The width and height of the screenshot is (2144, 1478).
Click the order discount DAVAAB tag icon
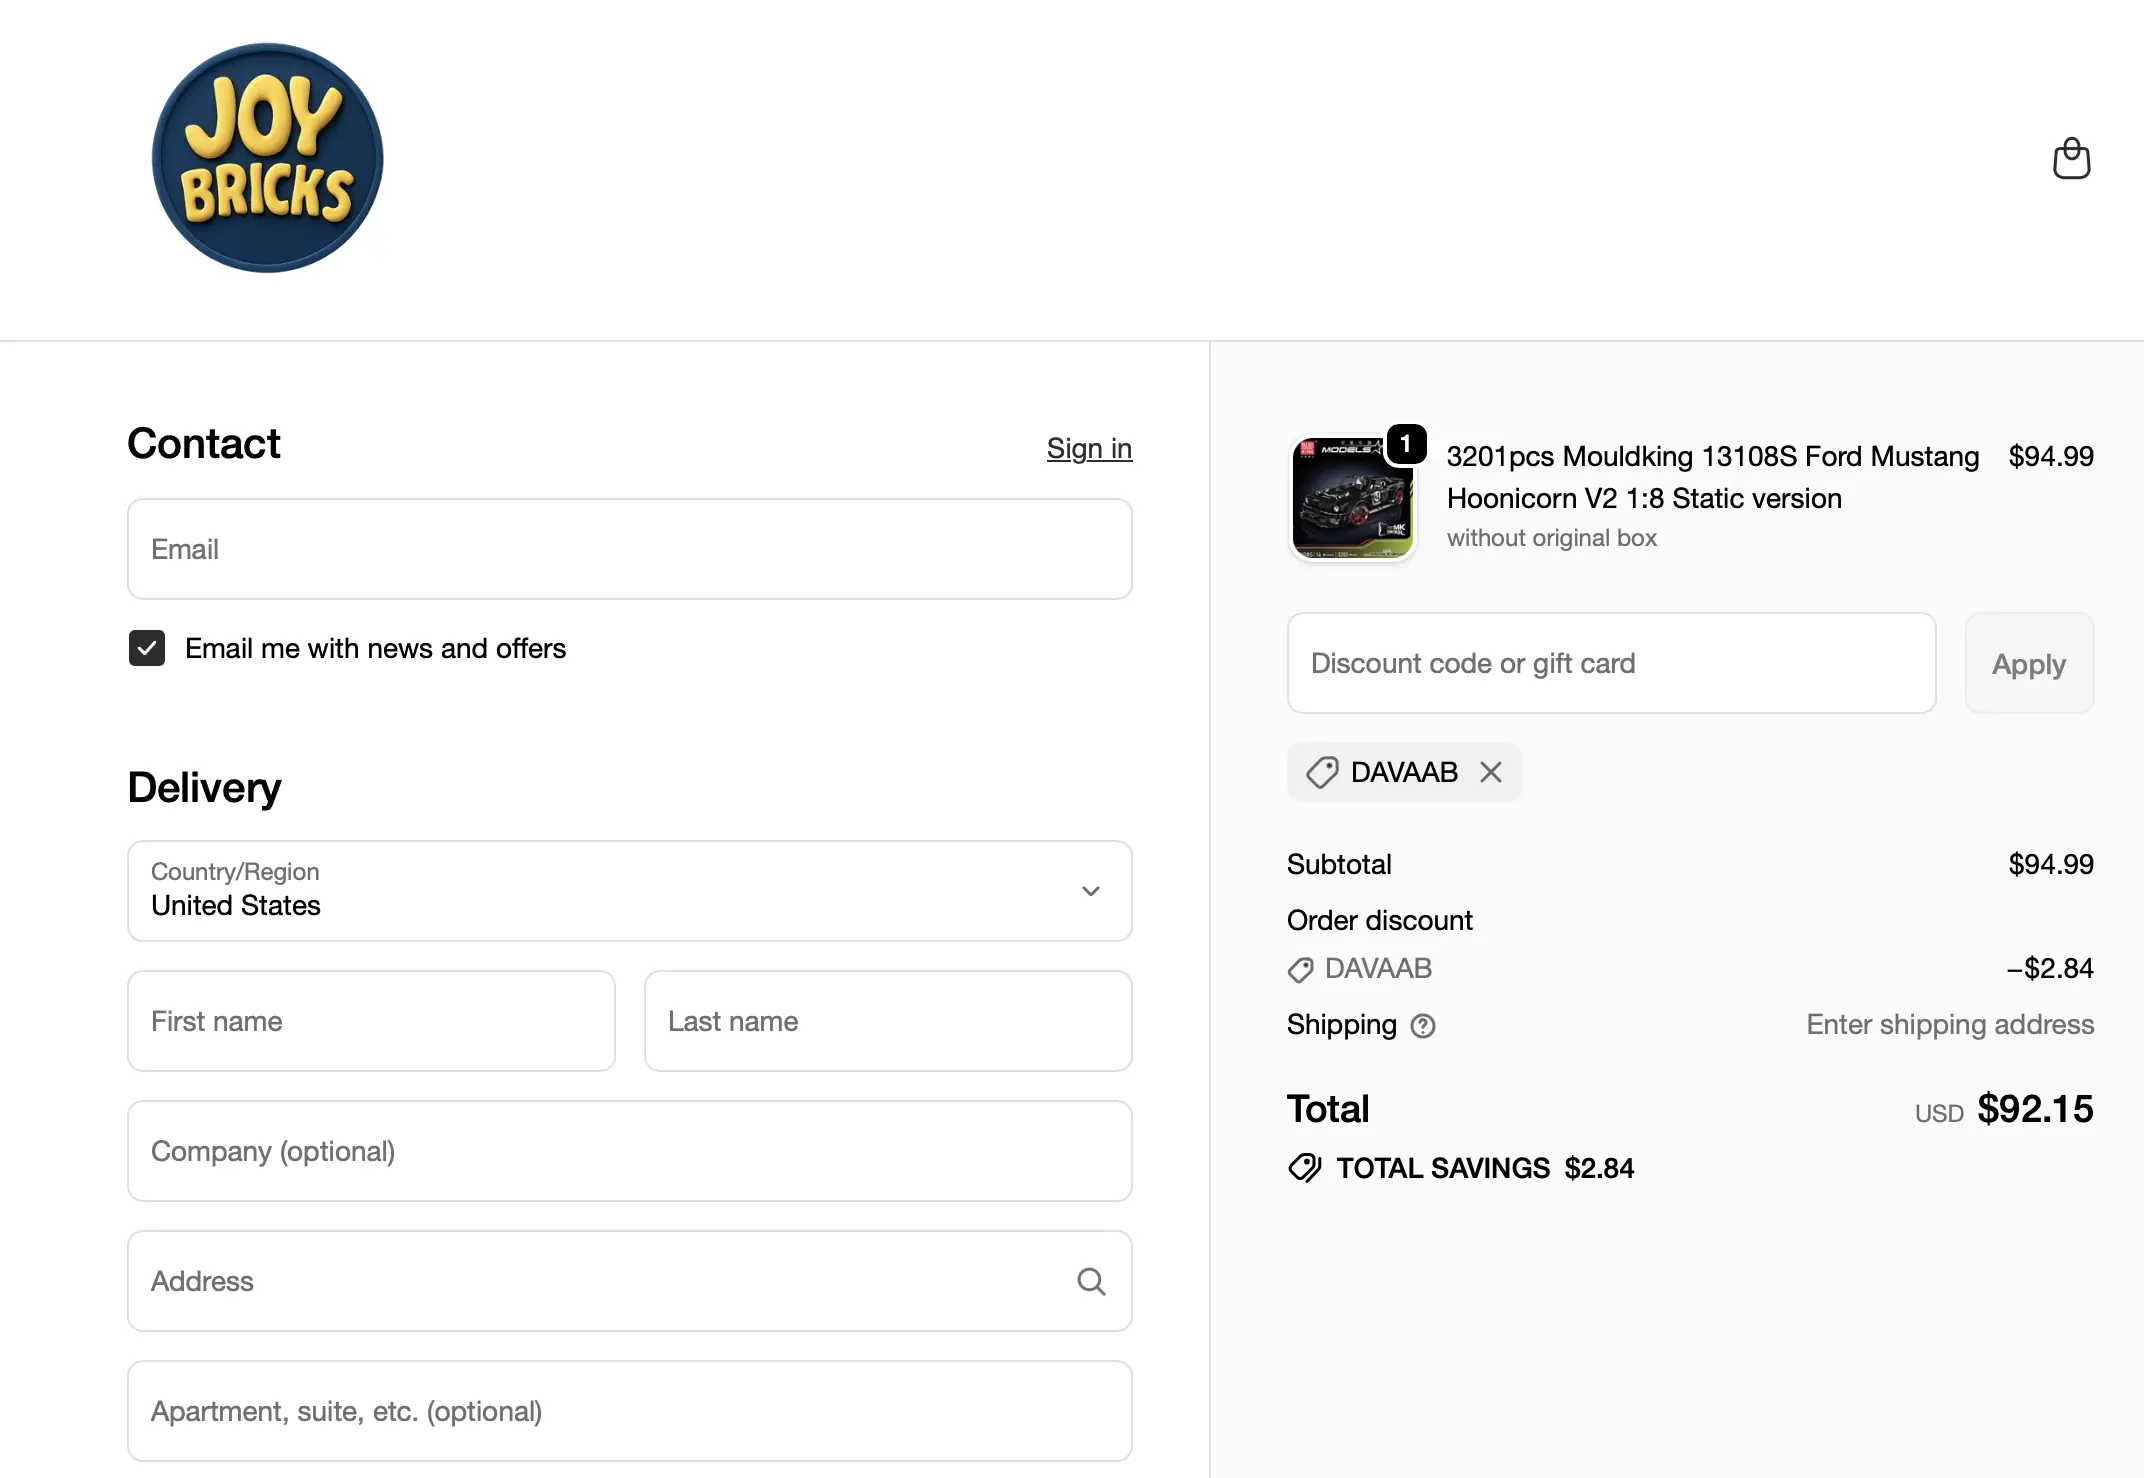click(1301, 969)
